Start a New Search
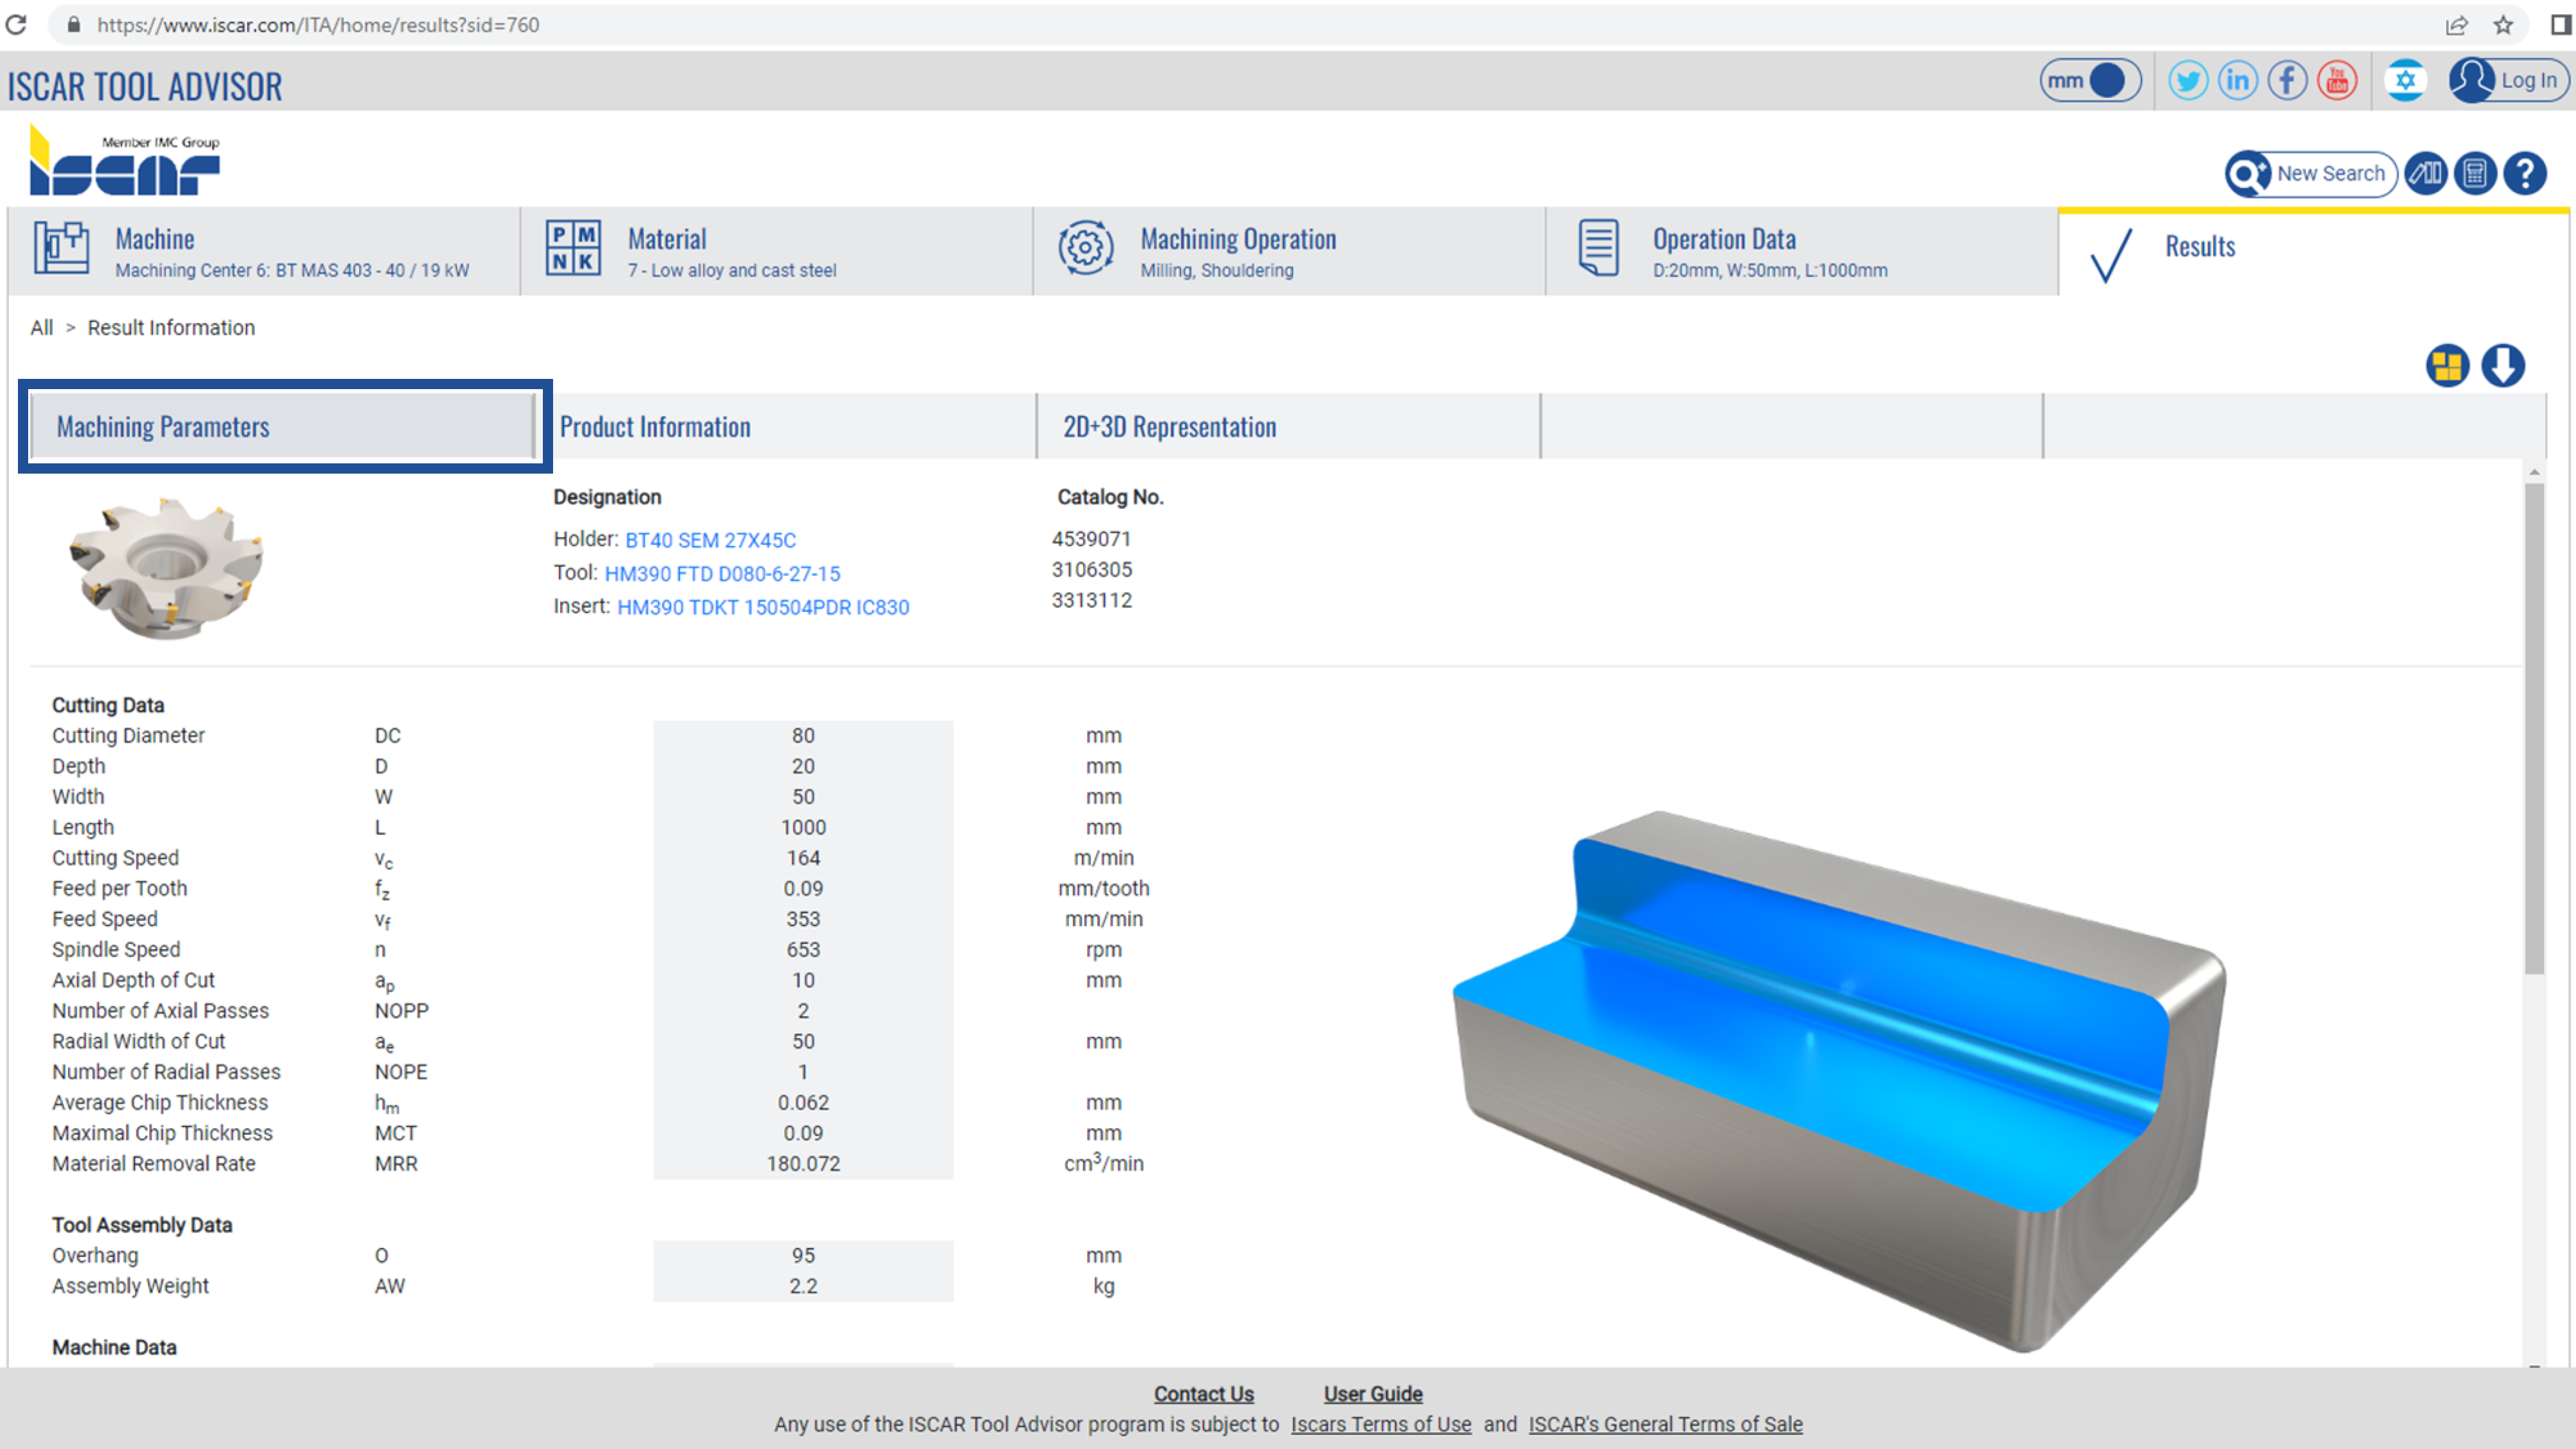 click(2310, 174)
